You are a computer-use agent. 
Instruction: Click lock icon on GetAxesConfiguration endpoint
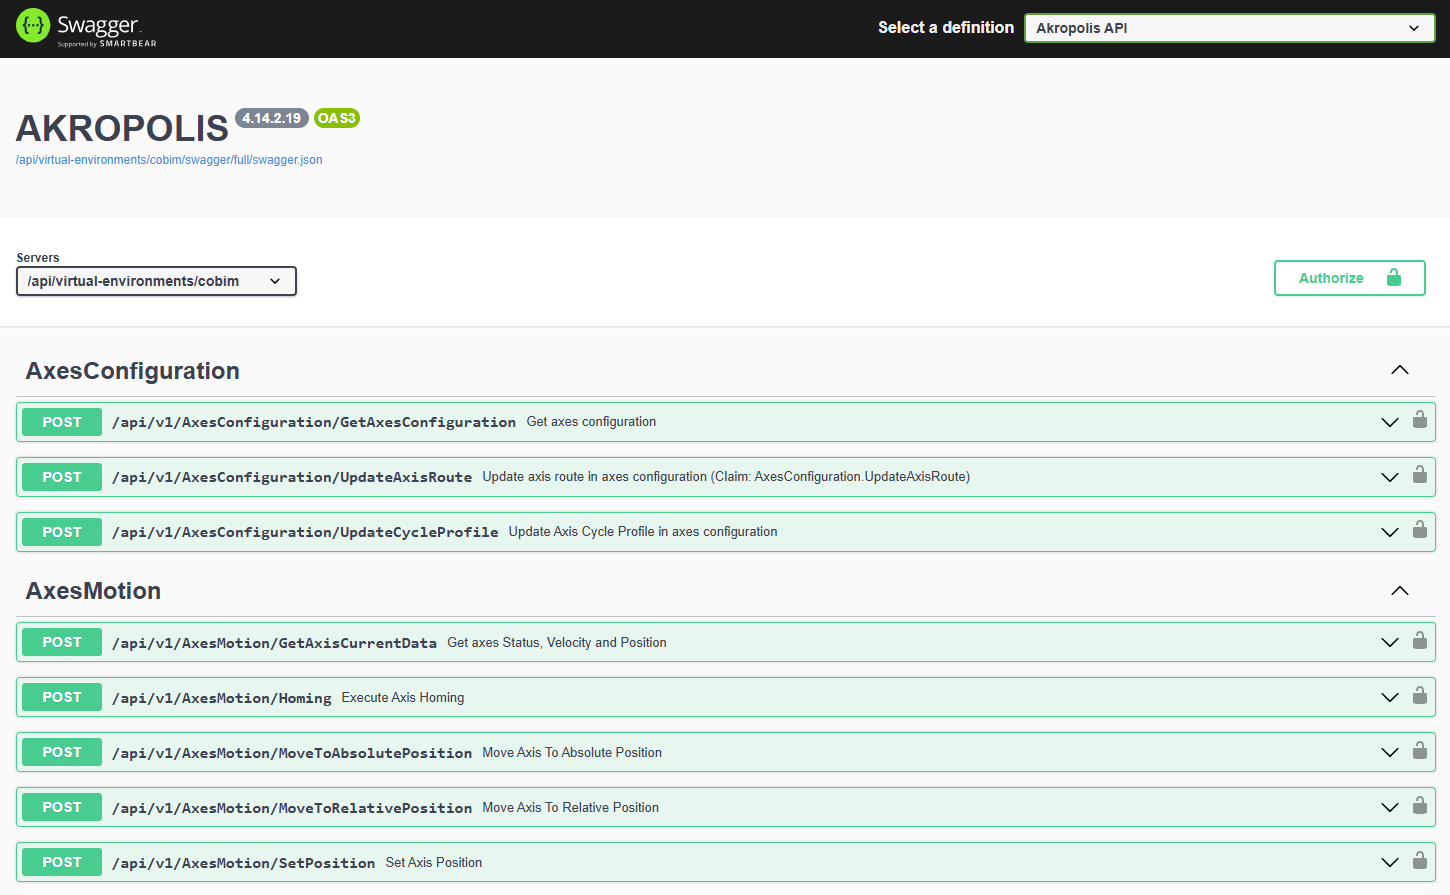point(1419,420)
